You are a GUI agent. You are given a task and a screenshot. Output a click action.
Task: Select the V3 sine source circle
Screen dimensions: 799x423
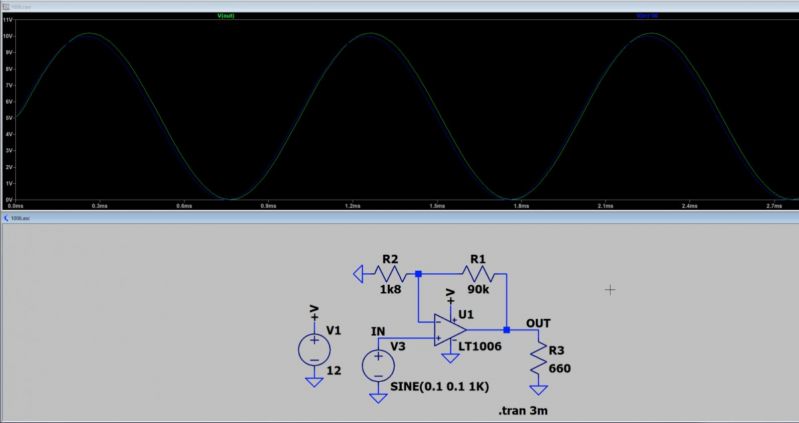pos(378,364)
